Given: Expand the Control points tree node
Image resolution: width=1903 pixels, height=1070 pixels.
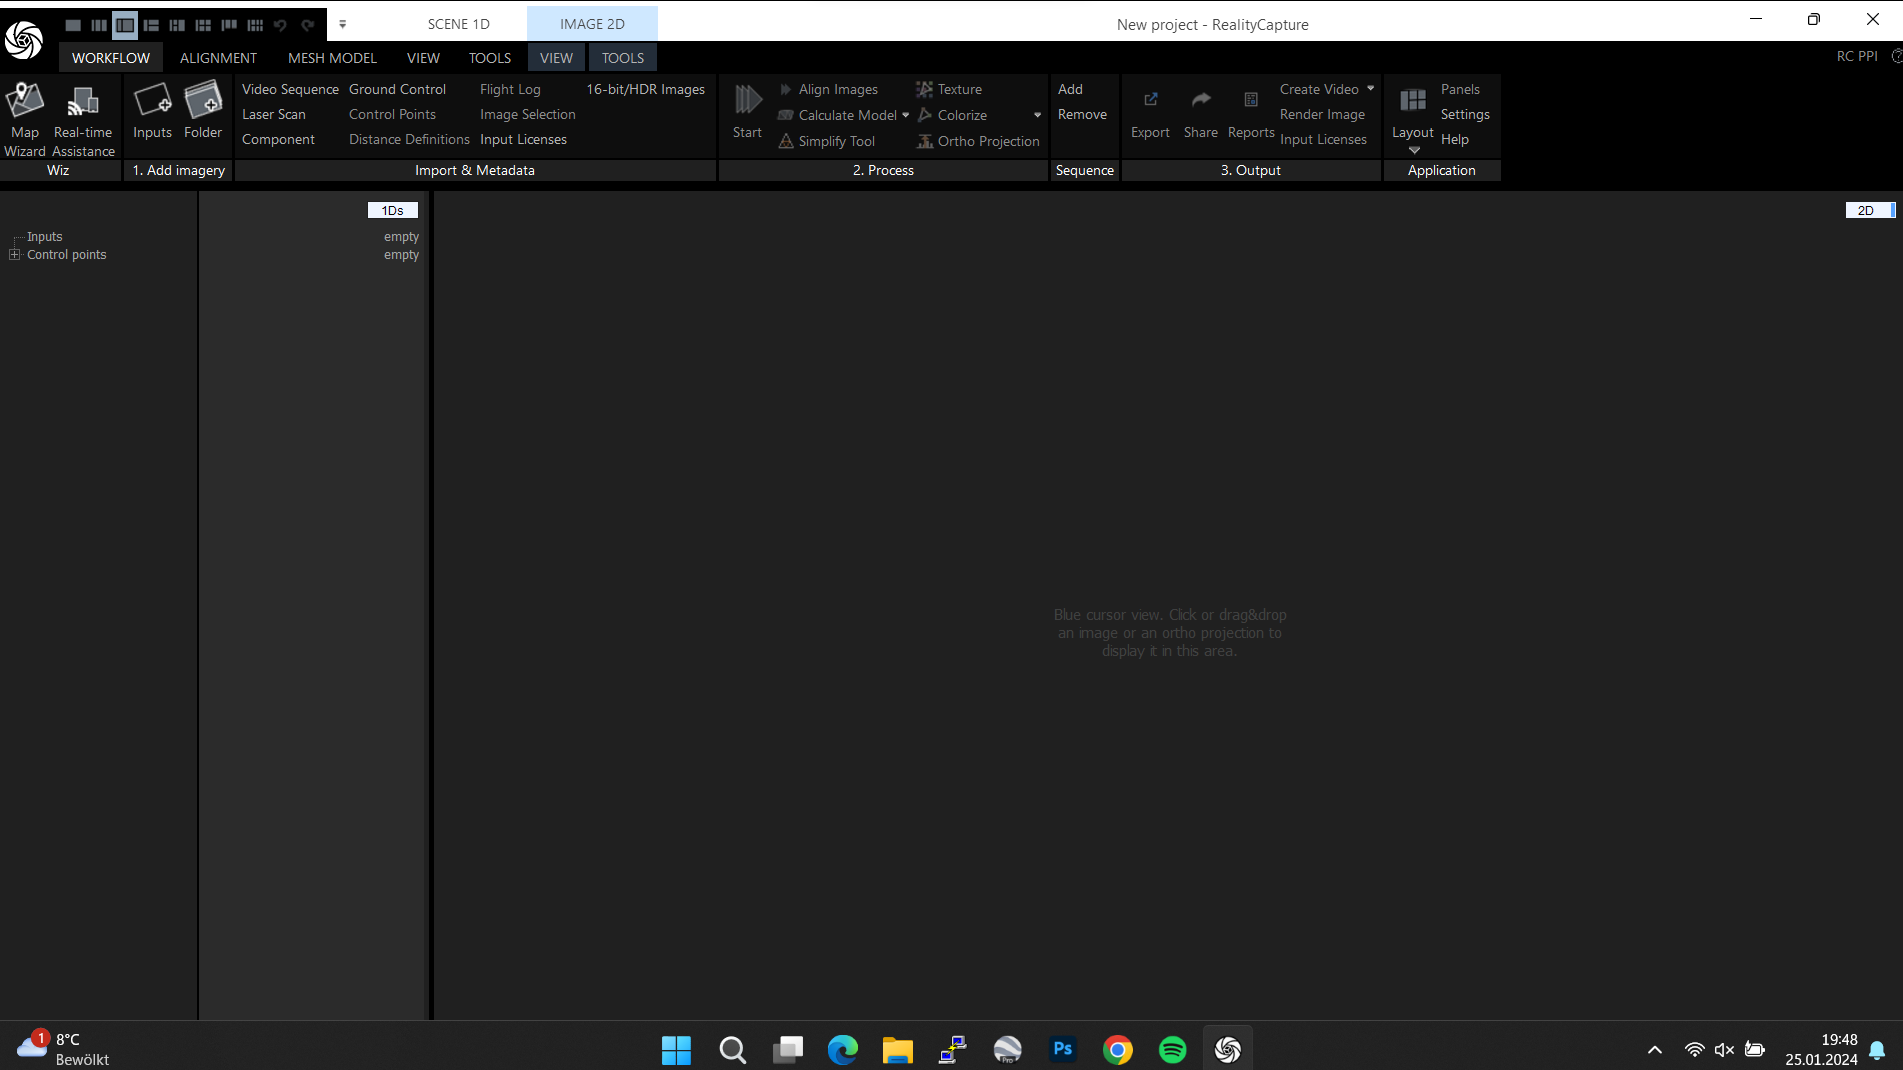Looking at the screenshot, I should tap(14, 255).
